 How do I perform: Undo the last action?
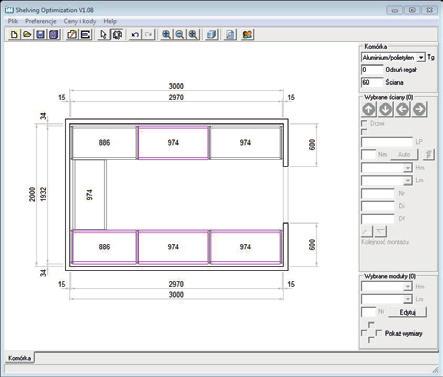pos(135,34)
